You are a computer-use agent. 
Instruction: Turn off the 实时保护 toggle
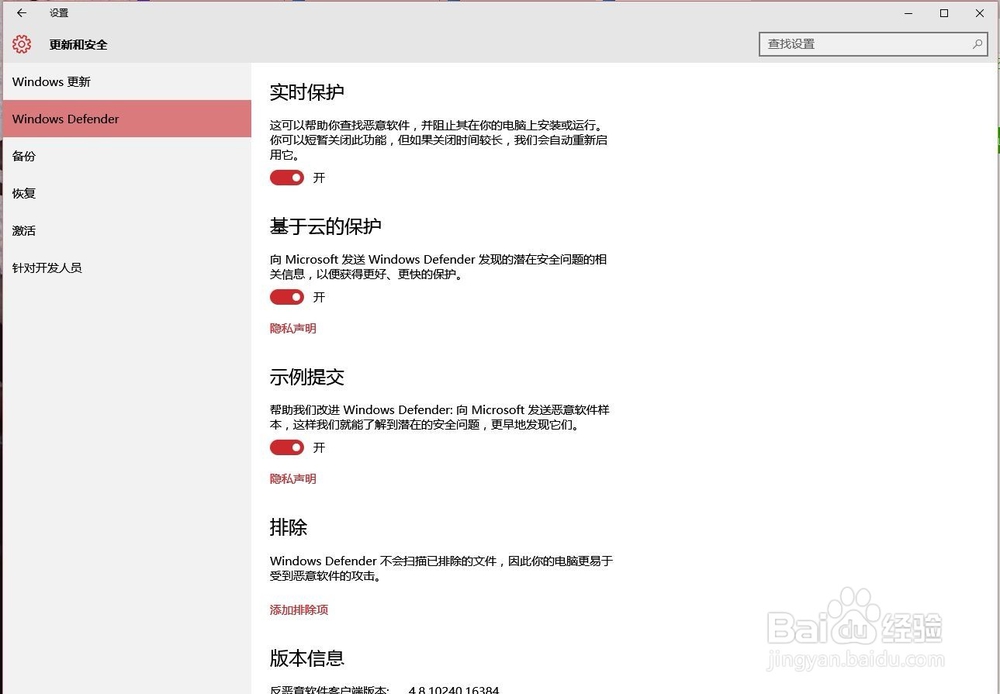tap(287, 177)
